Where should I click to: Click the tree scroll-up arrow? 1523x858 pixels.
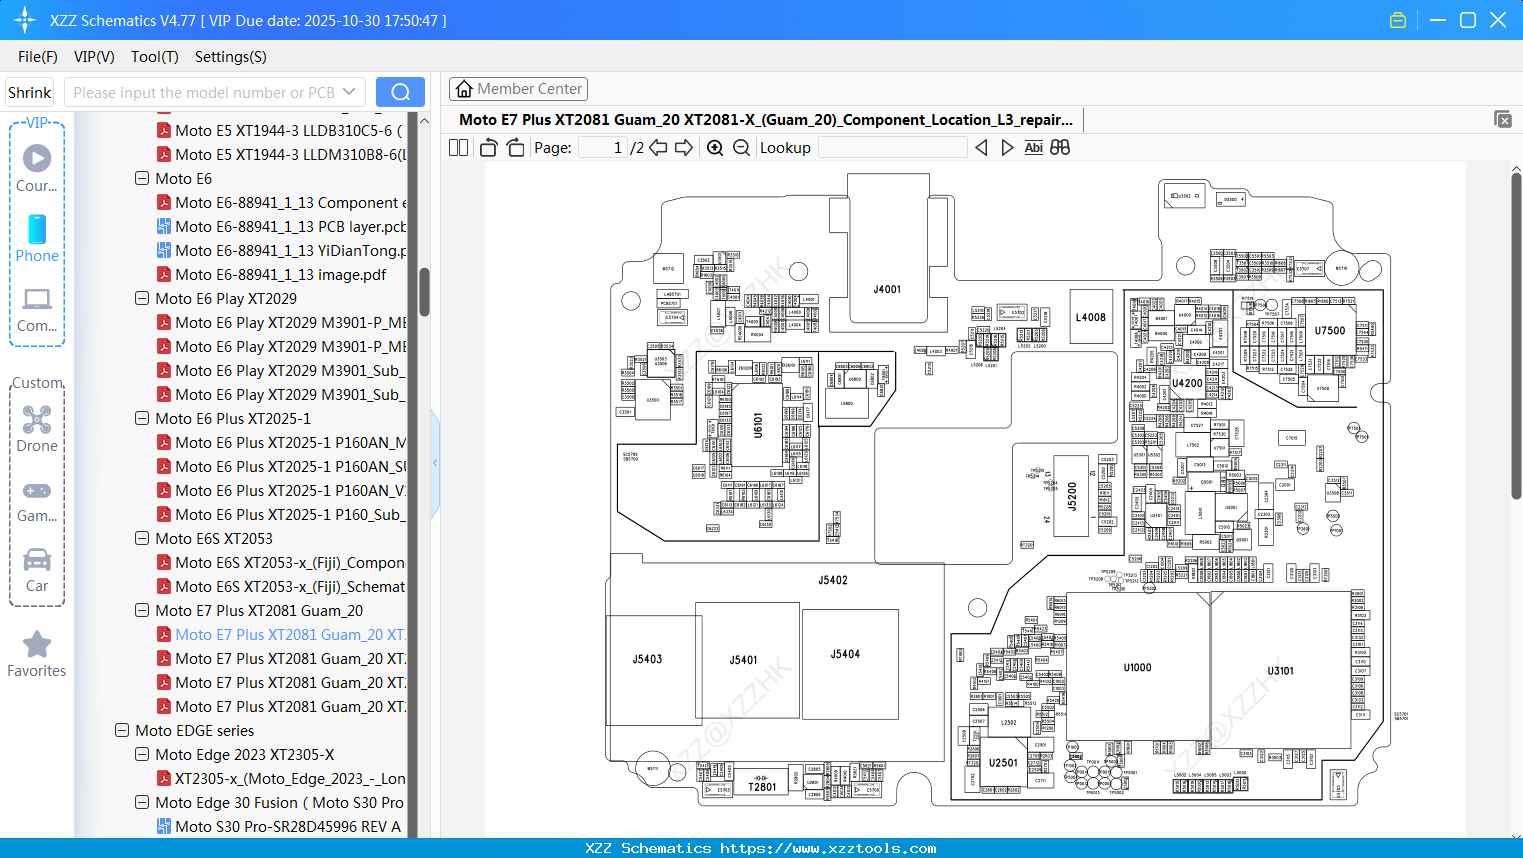(424, 120)
